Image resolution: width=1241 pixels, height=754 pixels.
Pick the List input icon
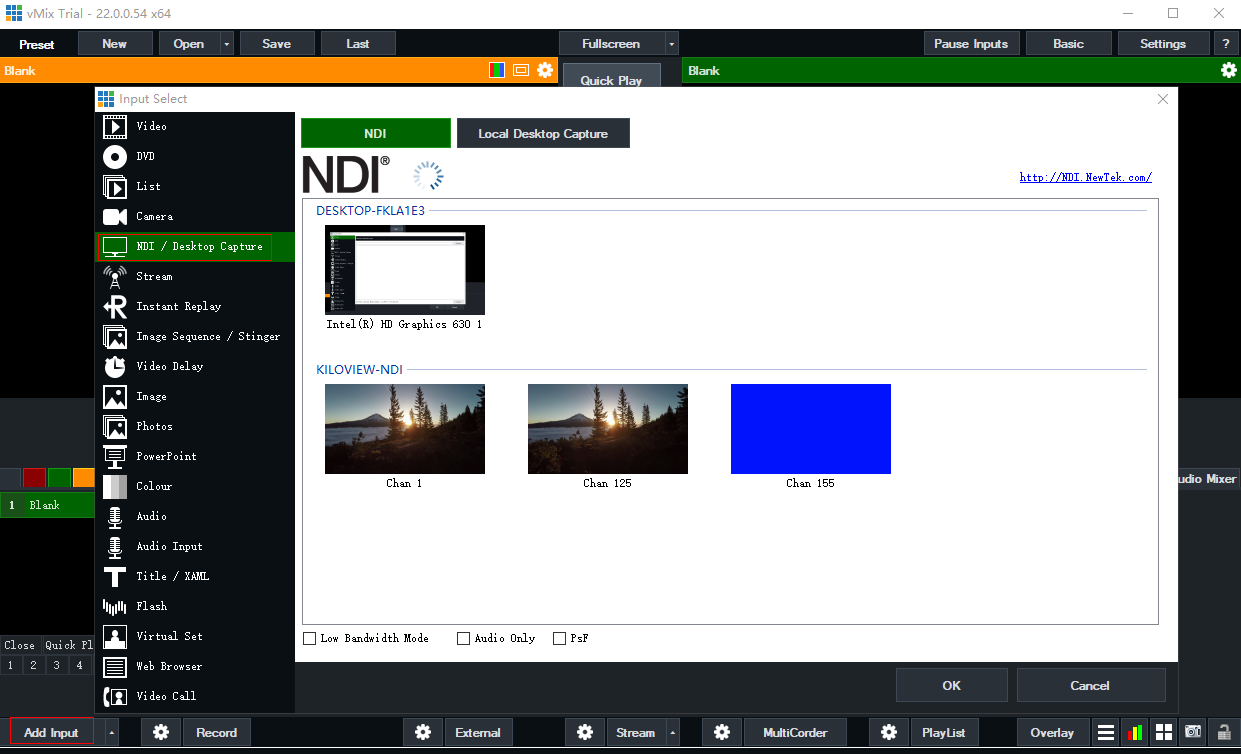[x=115, y=187]
